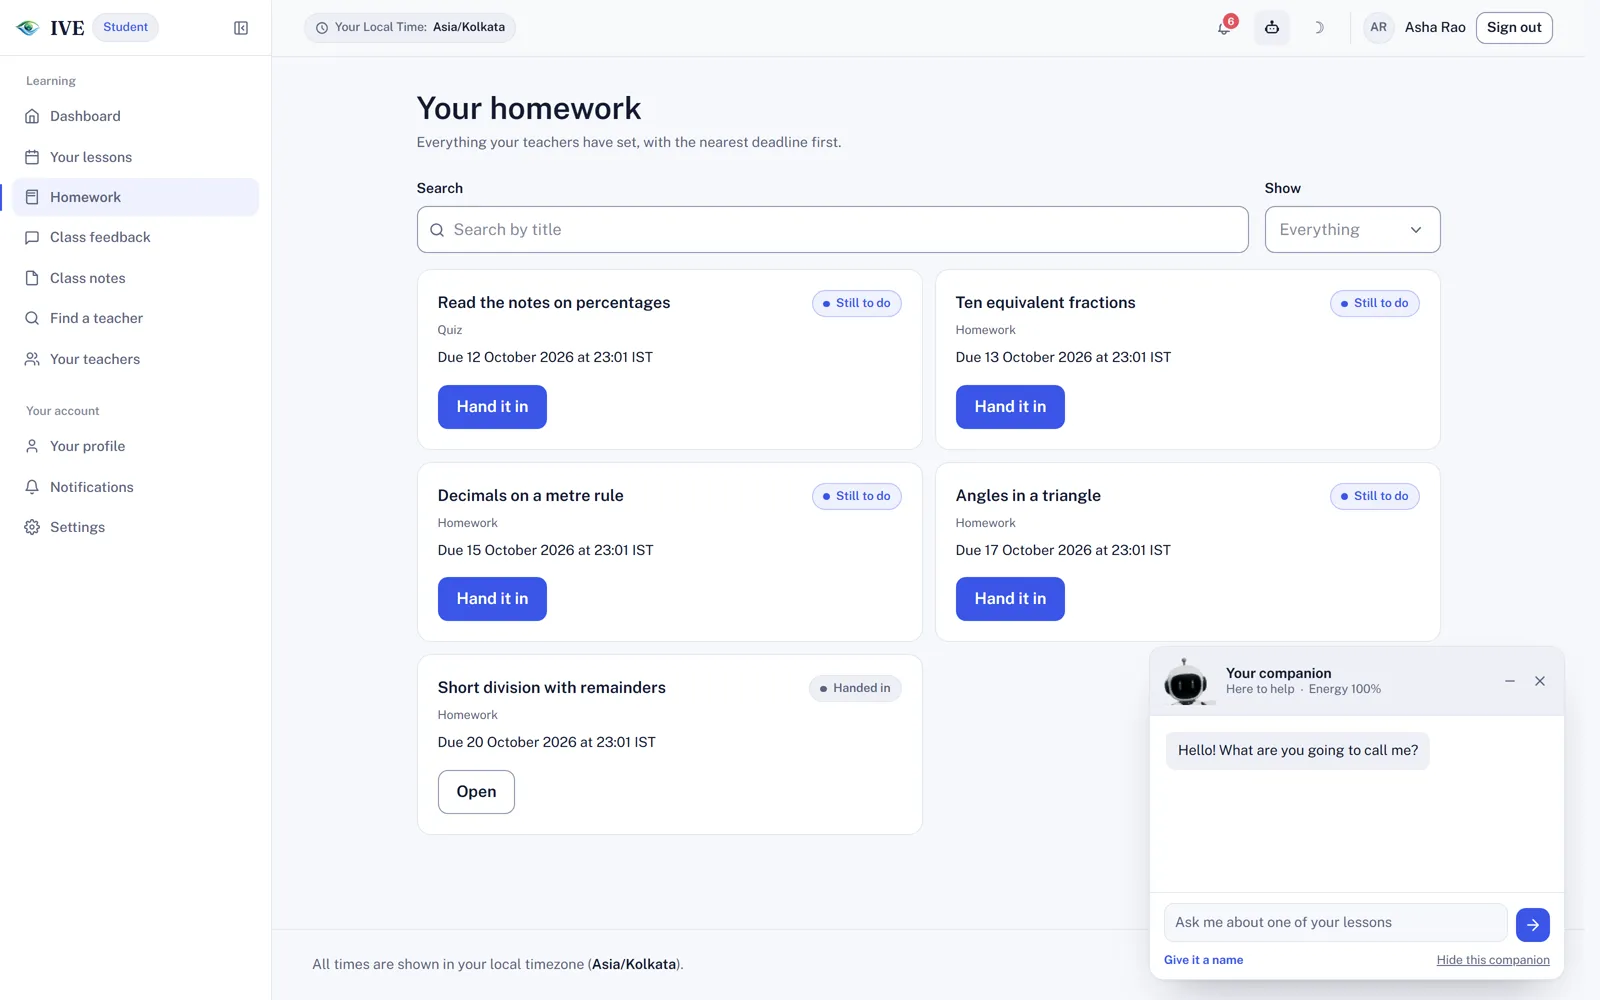Open Dashboard from the sidebar
The height and width of the screenshot is (1000, 1600).
135,116
